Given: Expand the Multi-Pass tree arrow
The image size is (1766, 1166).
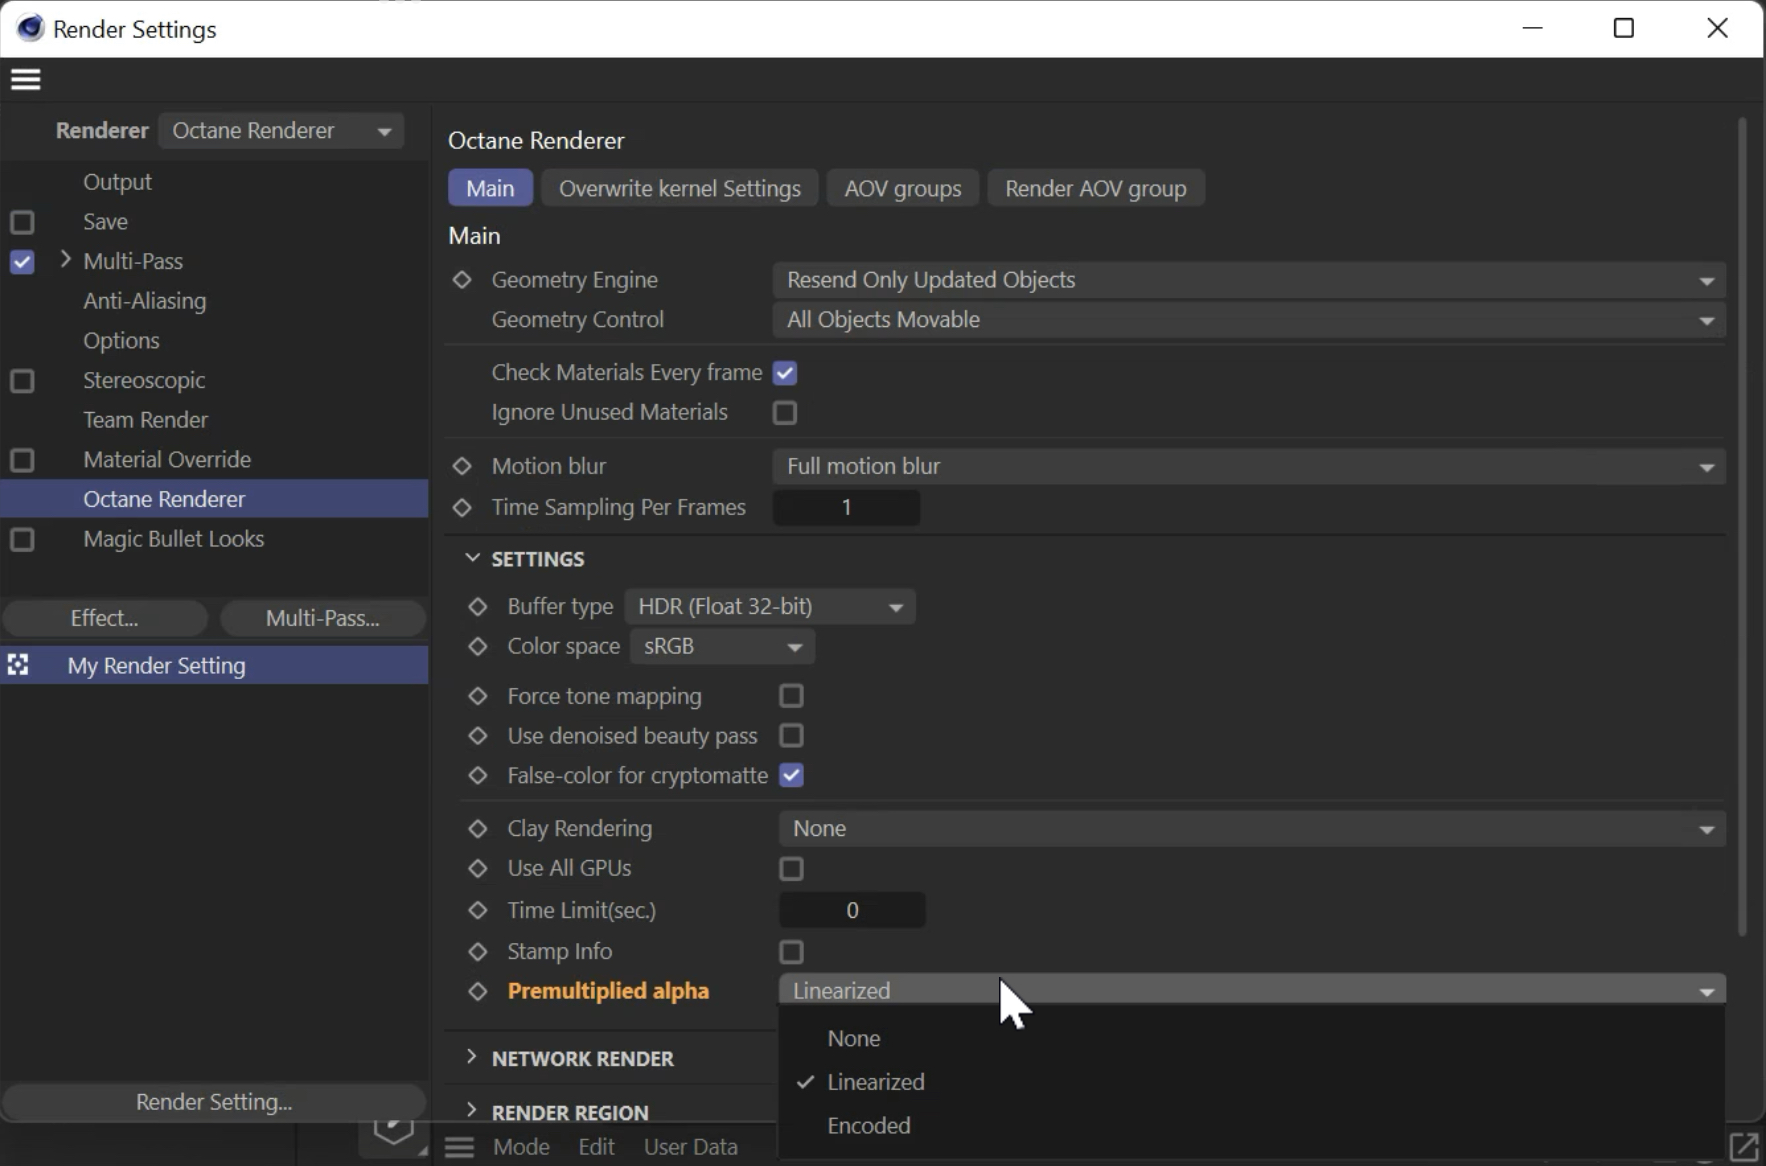Looking at the screenshot, I should [x=66, y=260].
